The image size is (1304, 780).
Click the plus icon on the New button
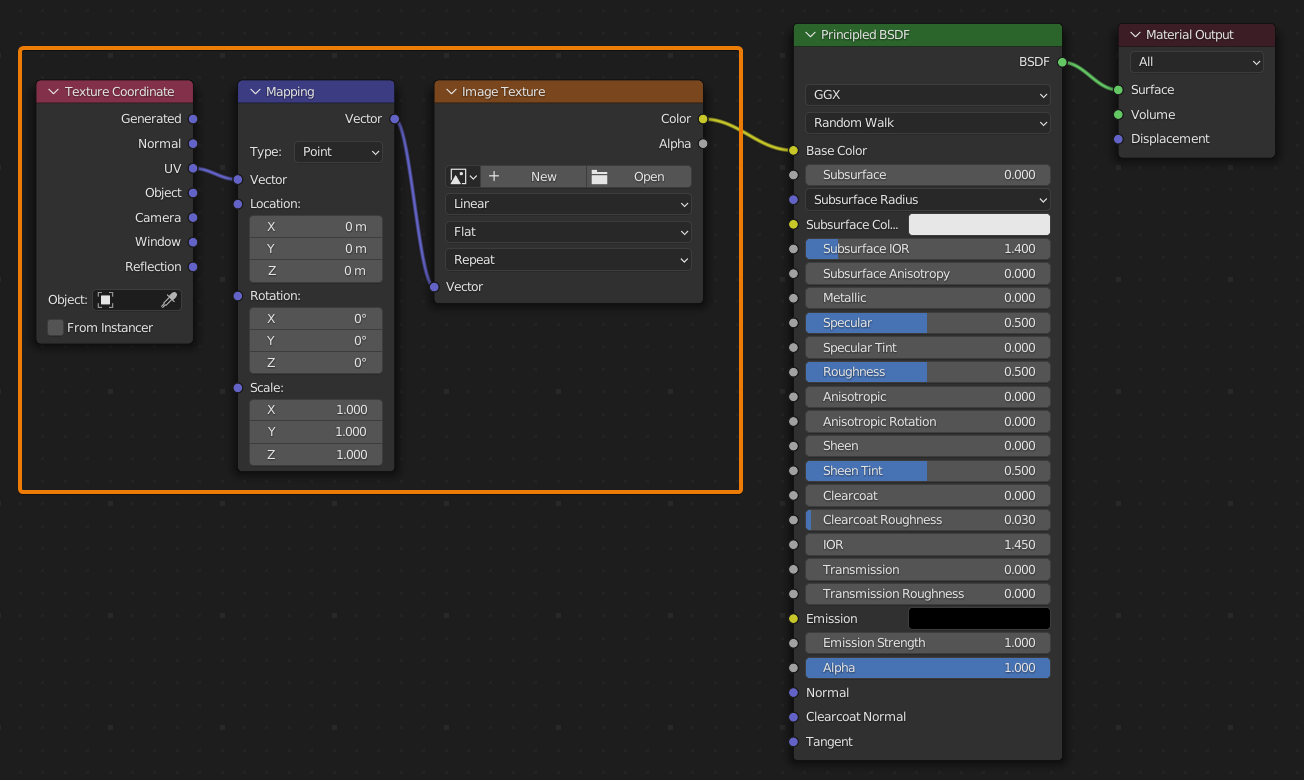(494, 177)
